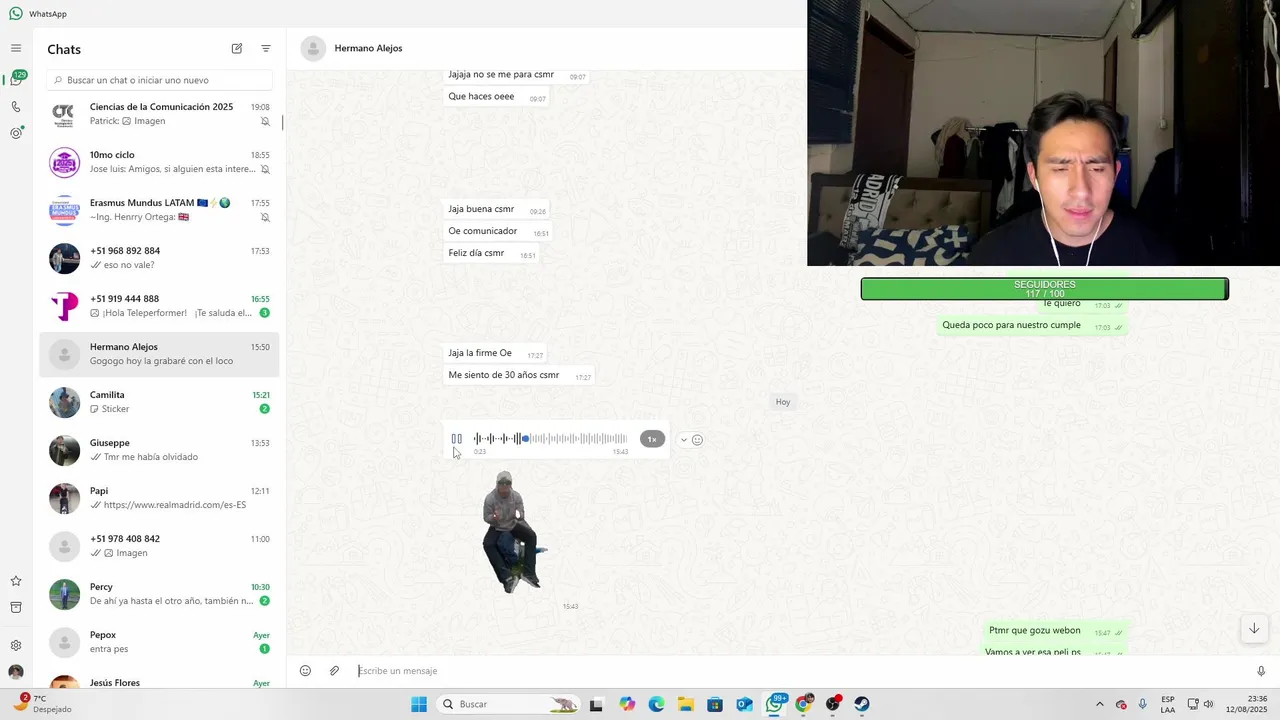Pause the voice message playback
The height and width of the screenshot is (720, 1280).
(x=457, y=439)
